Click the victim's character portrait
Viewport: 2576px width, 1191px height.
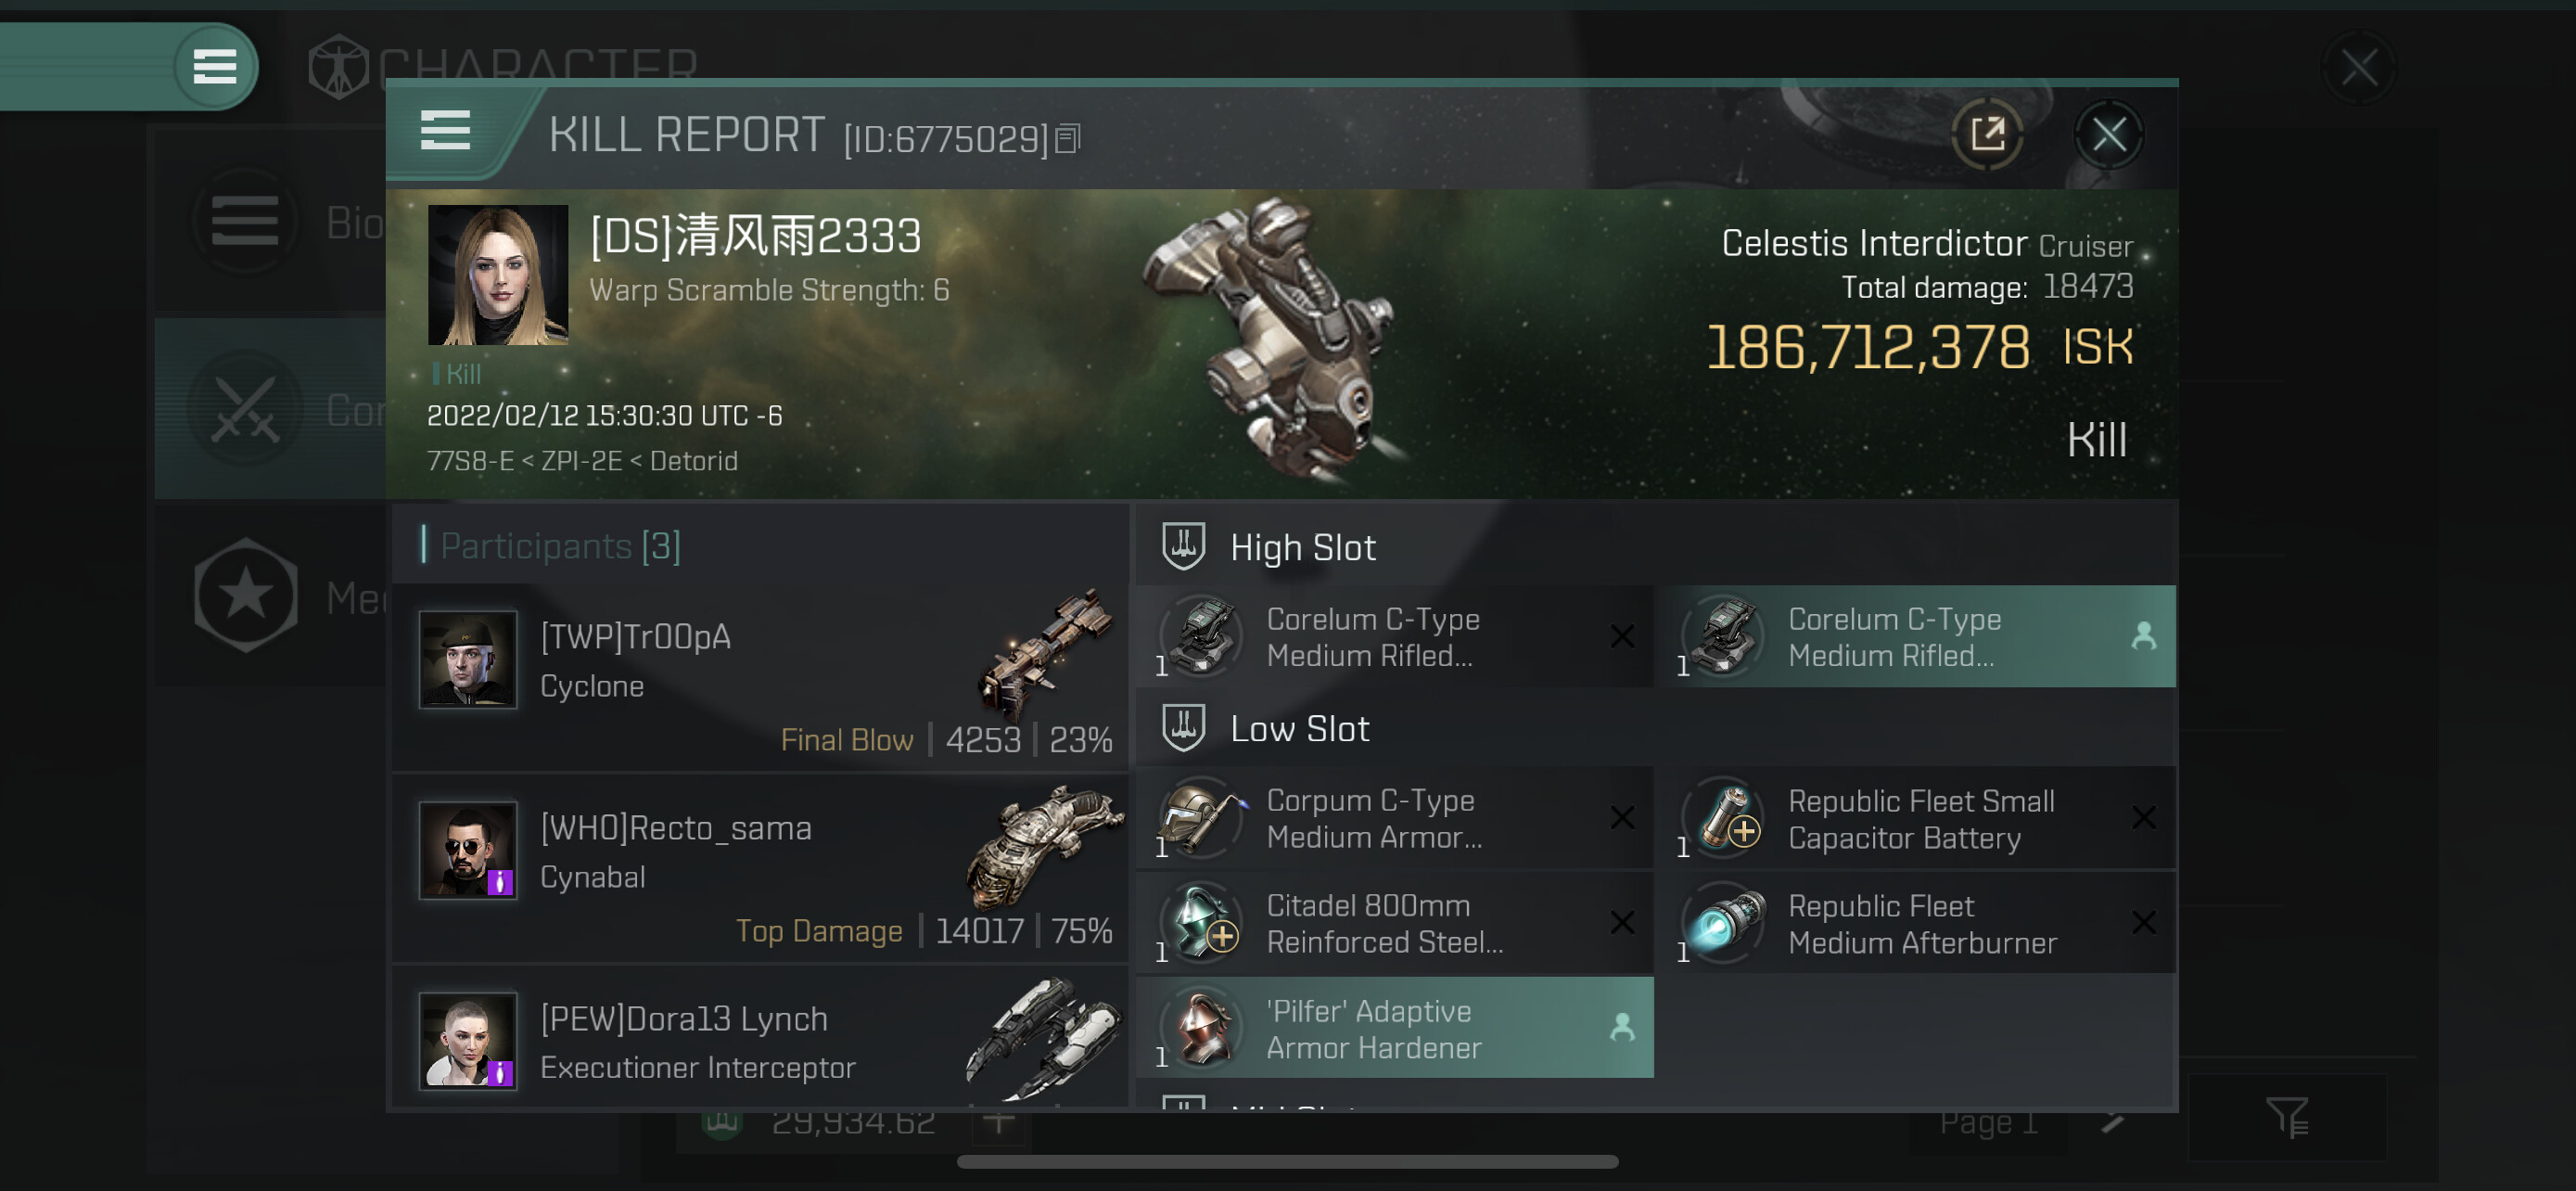pos(498,275)
